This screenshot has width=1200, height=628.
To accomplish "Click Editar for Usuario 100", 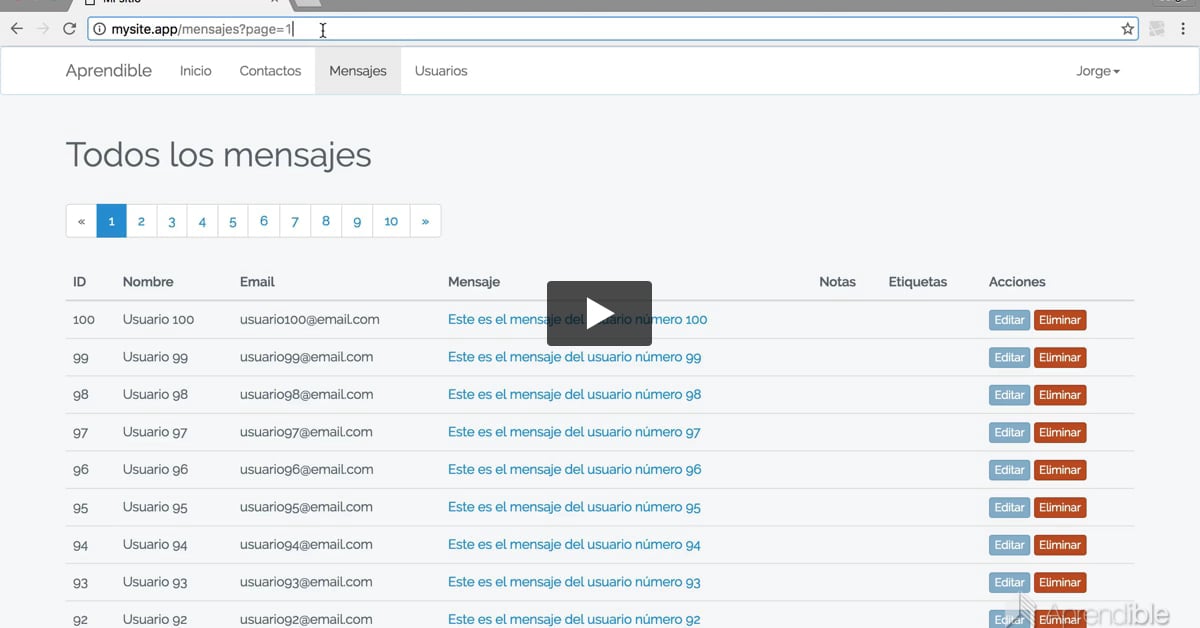I will tap(1009, 320).
